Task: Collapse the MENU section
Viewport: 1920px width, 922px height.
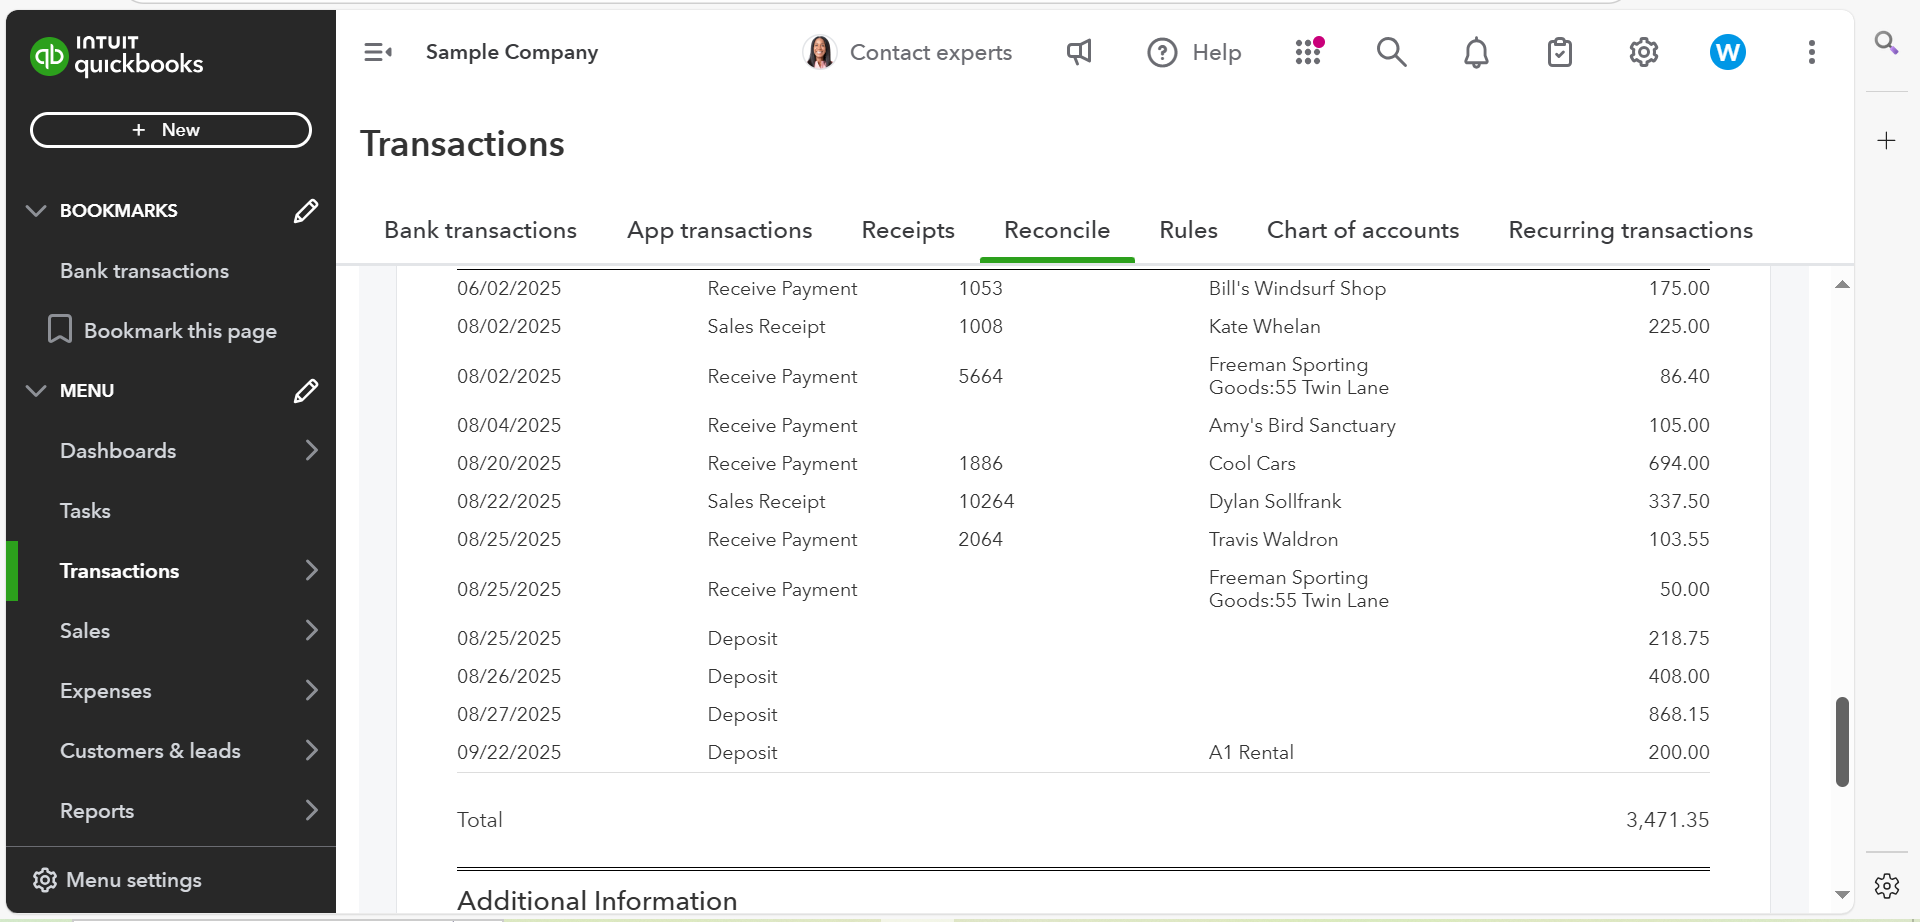Action: point(36,391)
